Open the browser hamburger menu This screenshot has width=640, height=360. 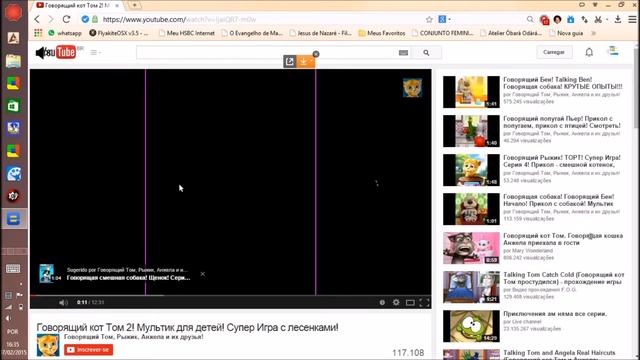click(632, 19)
